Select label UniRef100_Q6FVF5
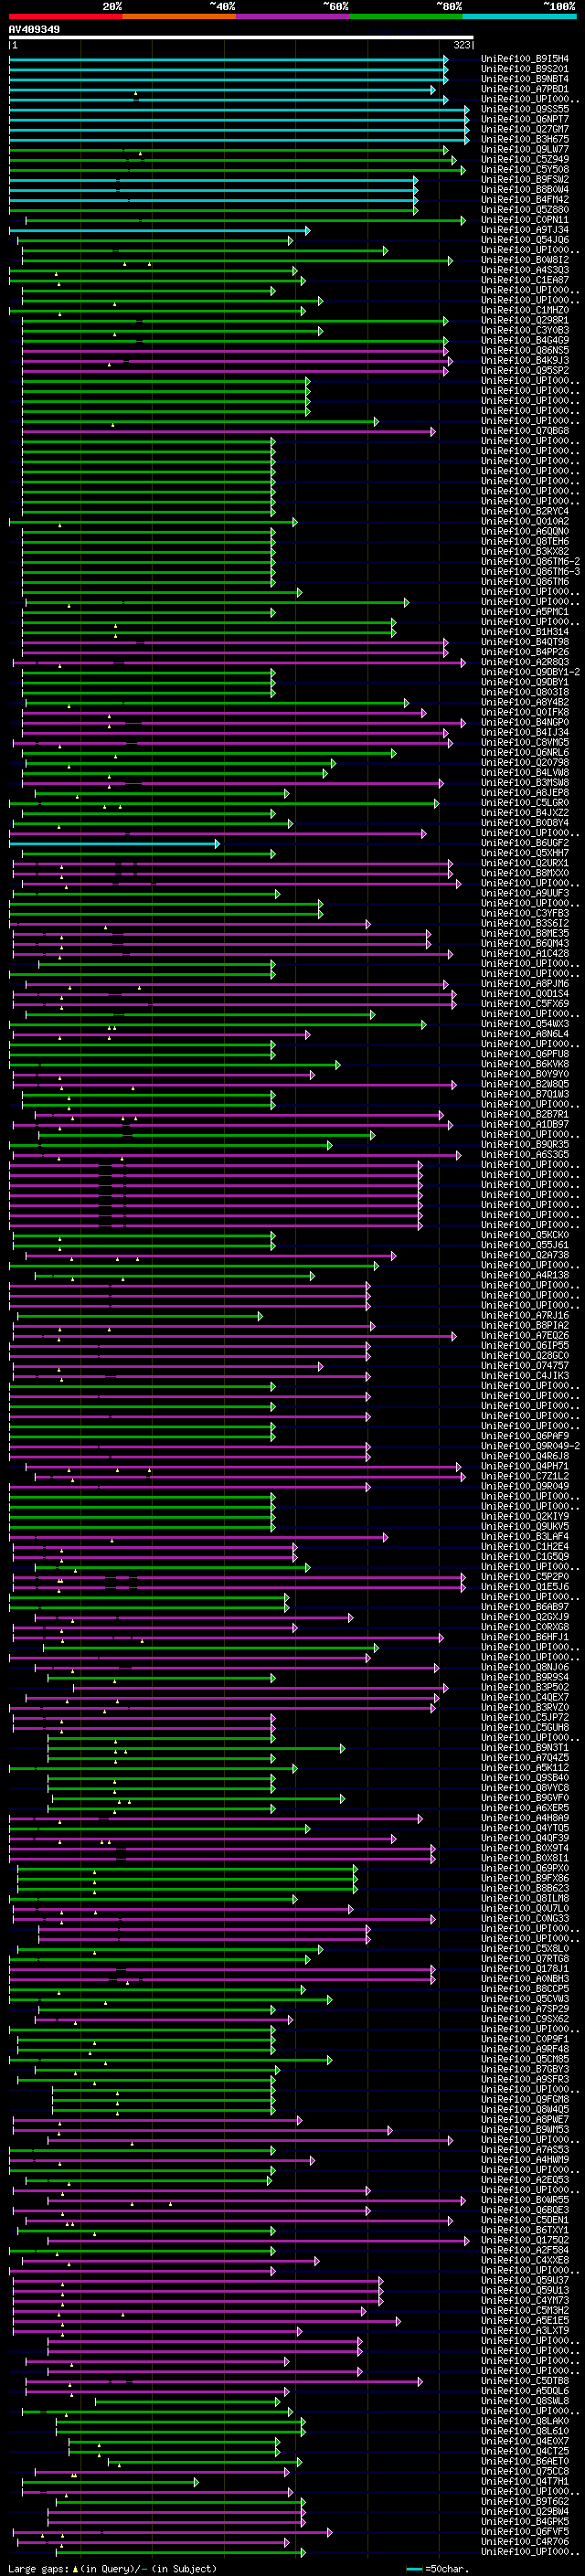The height and width of the screenshot is (2576, 585). point(525,2531)
